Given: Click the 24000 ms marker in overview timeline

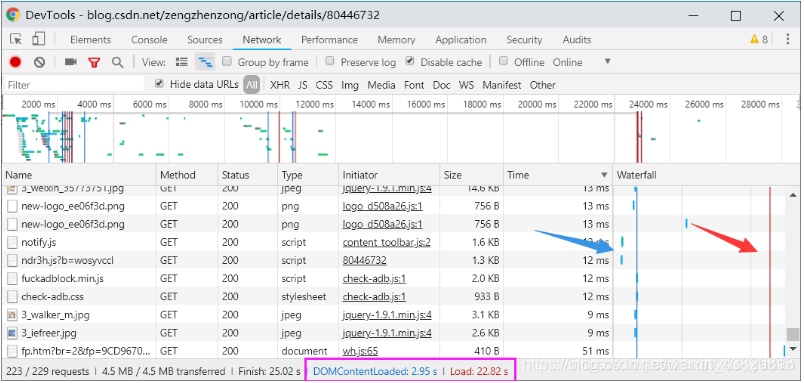Looking at the screenshot, I should point(649,105).
